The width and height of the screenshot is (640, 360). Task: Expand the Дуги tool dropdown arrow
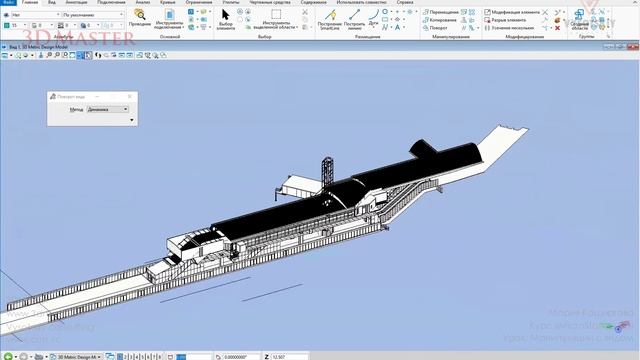coord(373,28)
